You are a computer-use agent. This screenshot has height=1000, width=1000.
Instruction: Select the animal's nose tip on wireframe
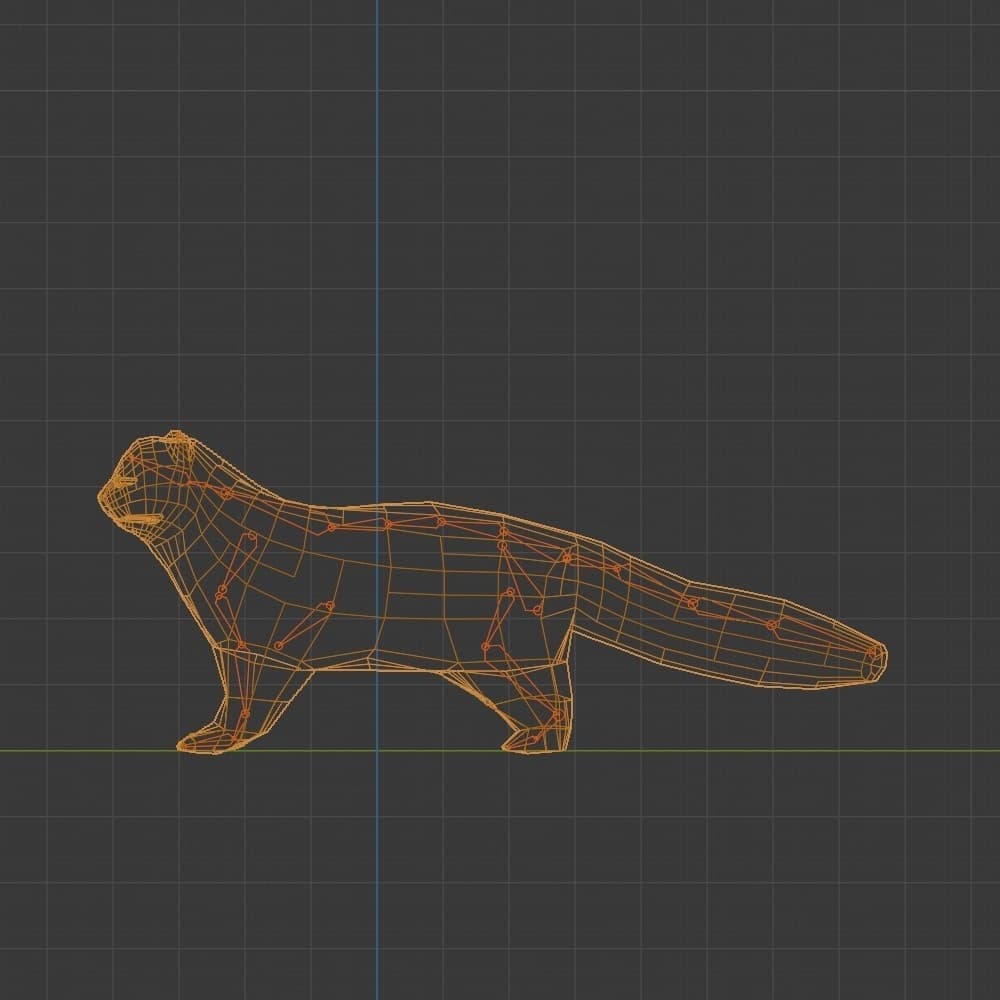(x=101, y=497)
